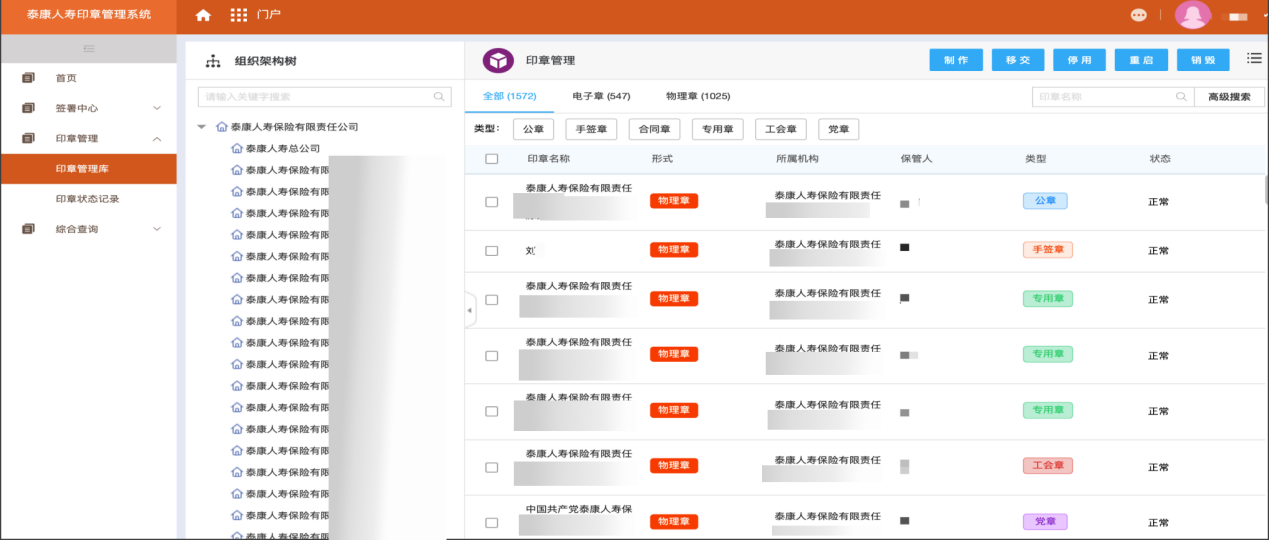Collapse the tree panel with the splitter arrow

470,310
